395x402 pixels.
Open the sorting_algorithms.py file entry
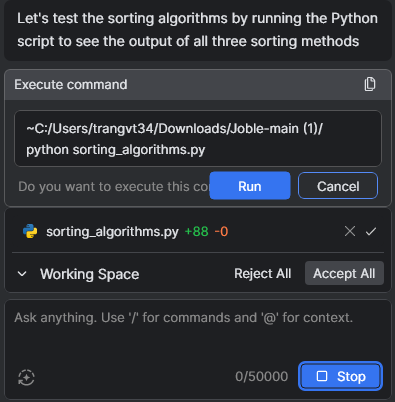(x=112, y=231)
